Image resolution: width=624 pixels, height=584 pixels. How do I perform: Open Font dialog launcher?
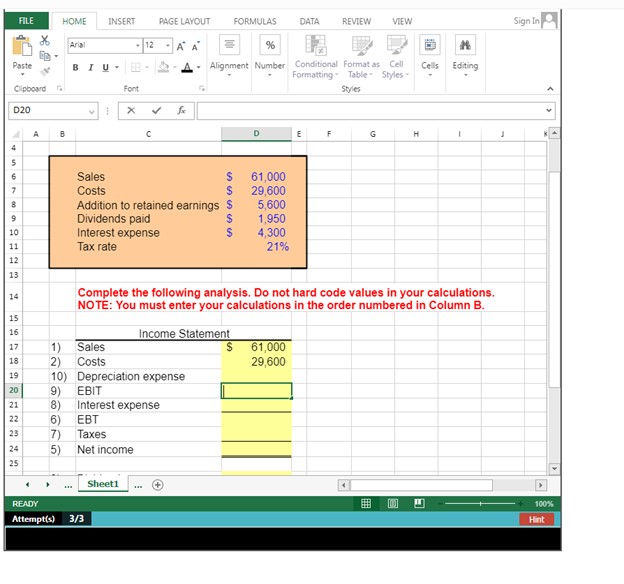click(x=202, y=88)
